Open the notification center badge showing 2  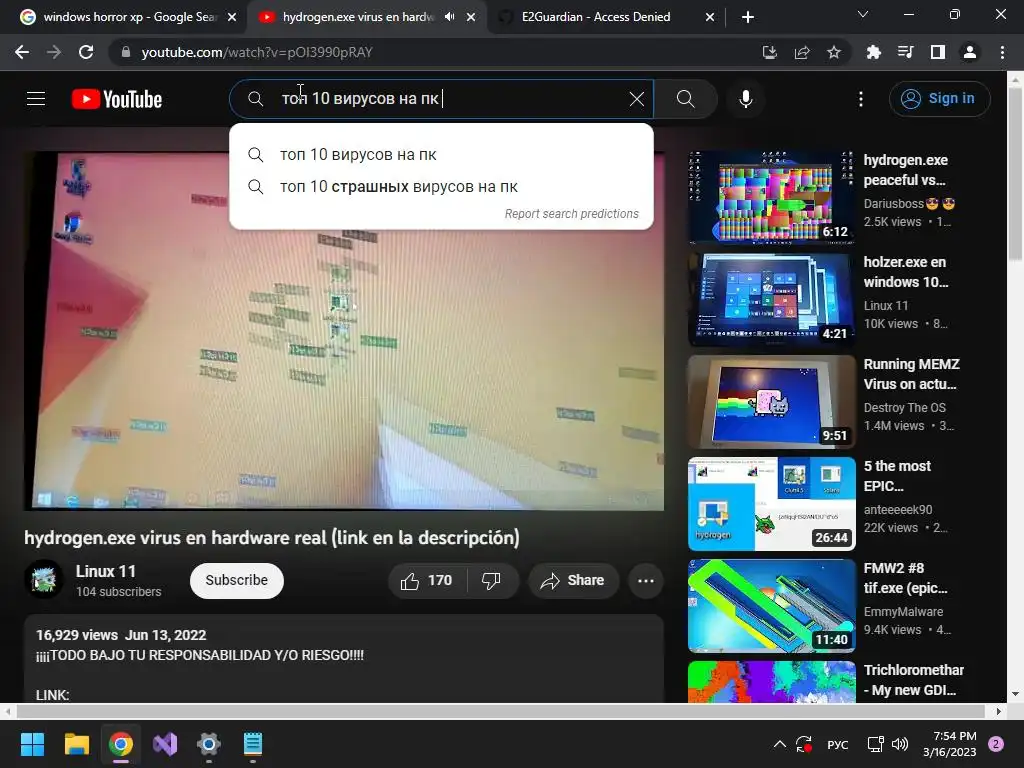pos(996,744)
